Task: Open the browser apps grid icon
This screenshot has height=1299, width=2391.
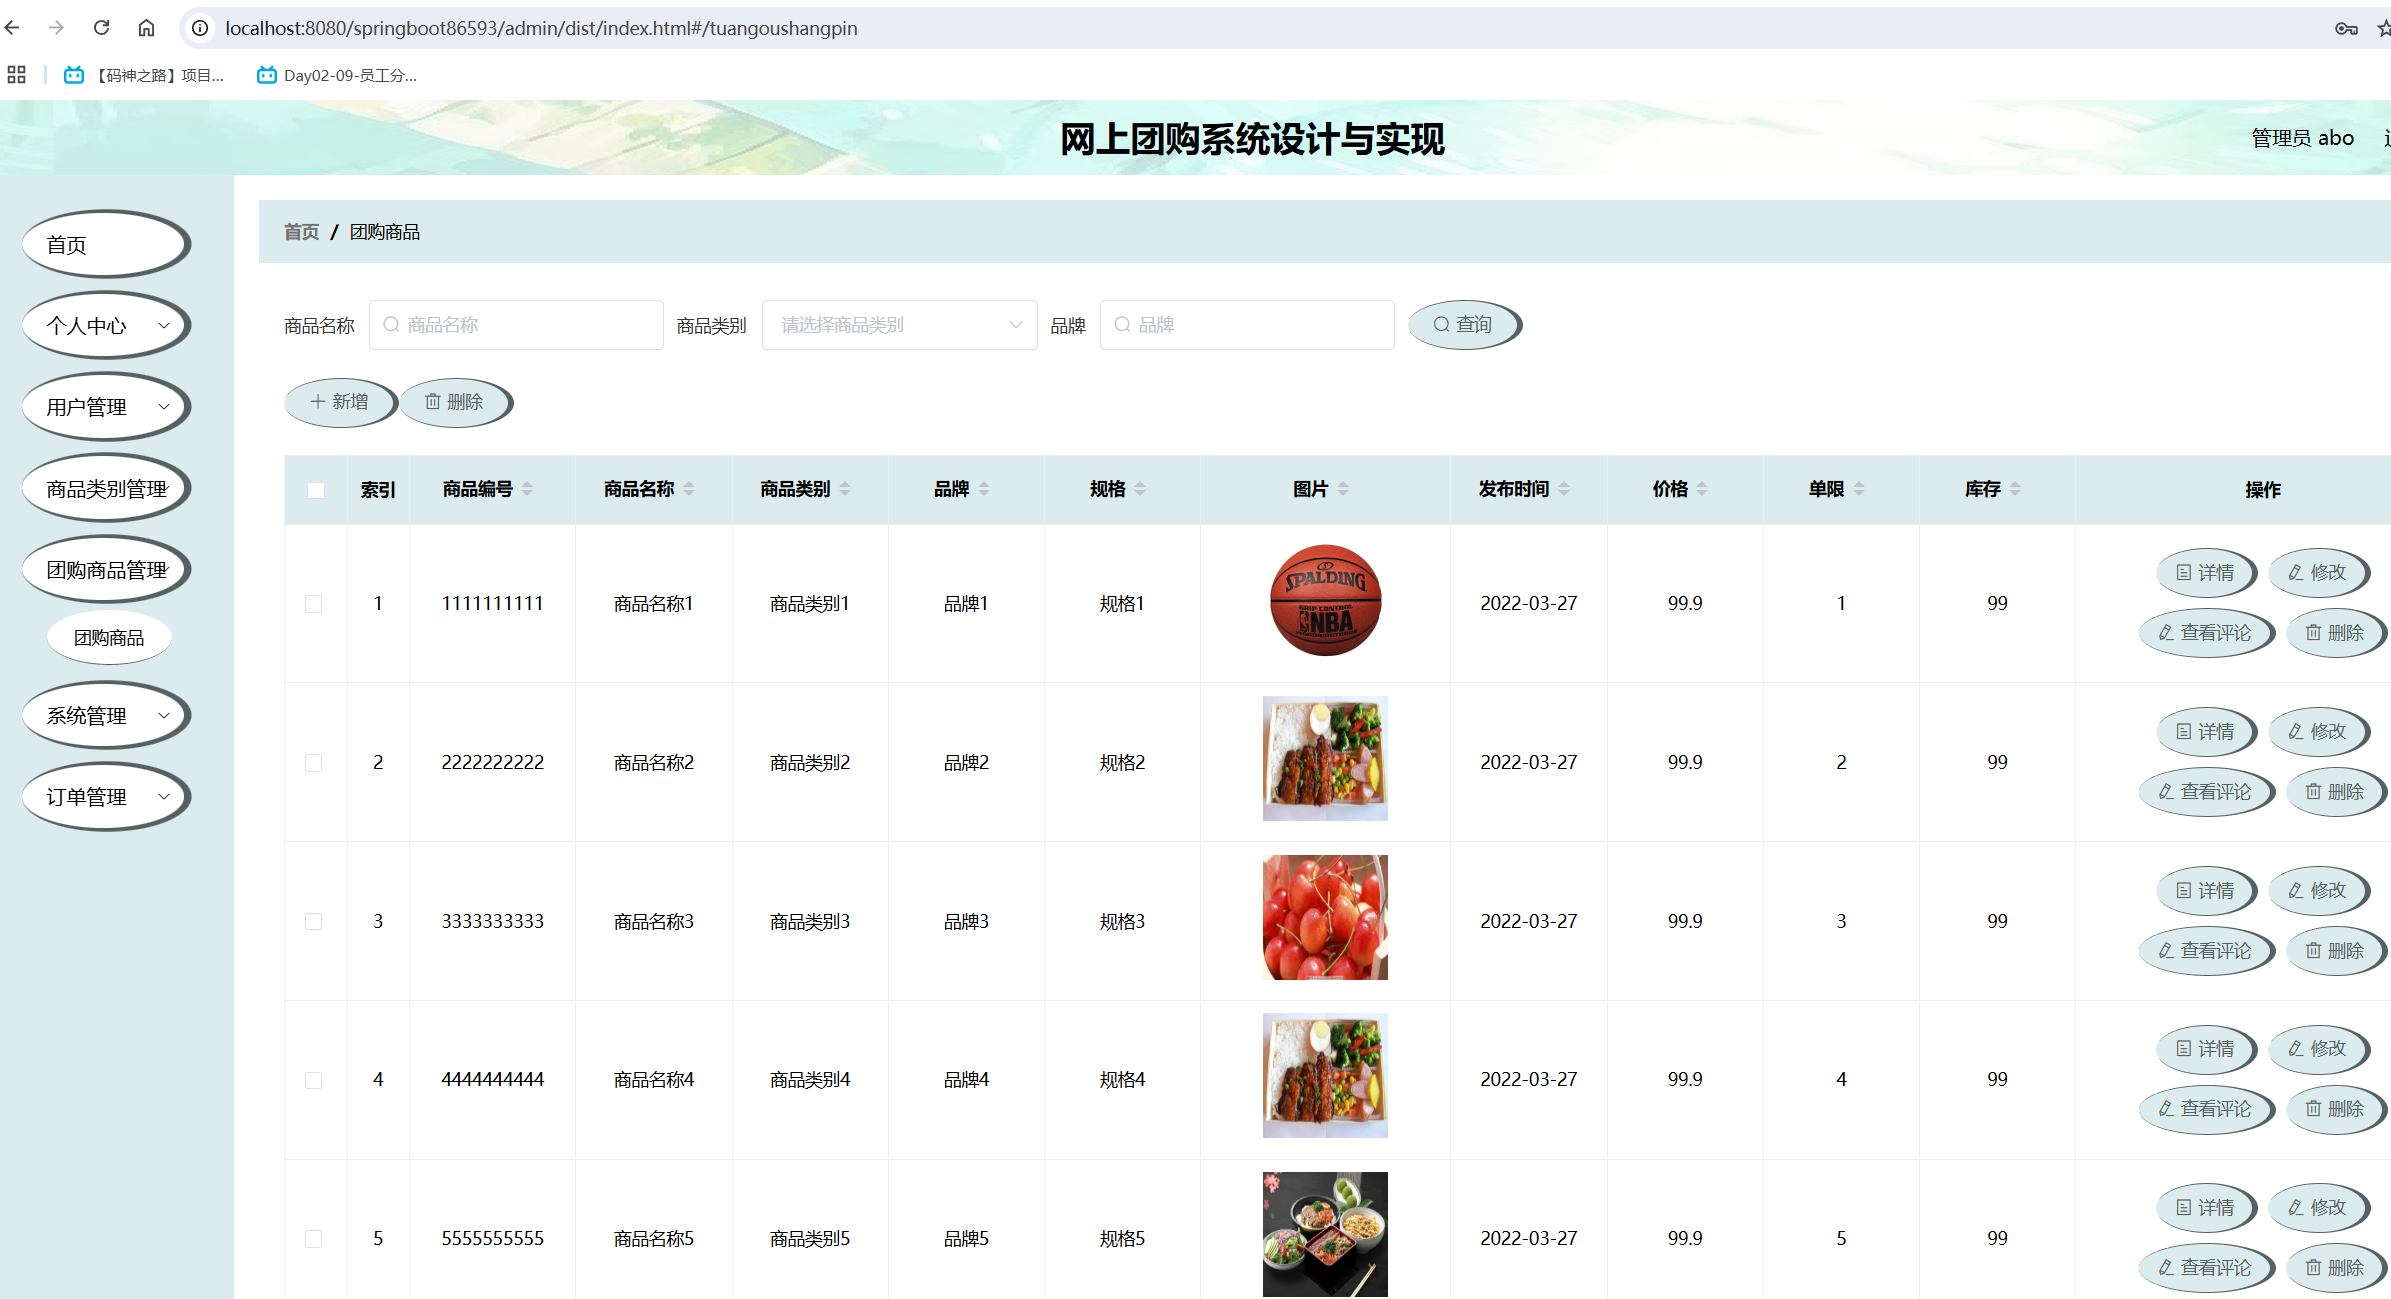Action: click(x=16, y=75)
